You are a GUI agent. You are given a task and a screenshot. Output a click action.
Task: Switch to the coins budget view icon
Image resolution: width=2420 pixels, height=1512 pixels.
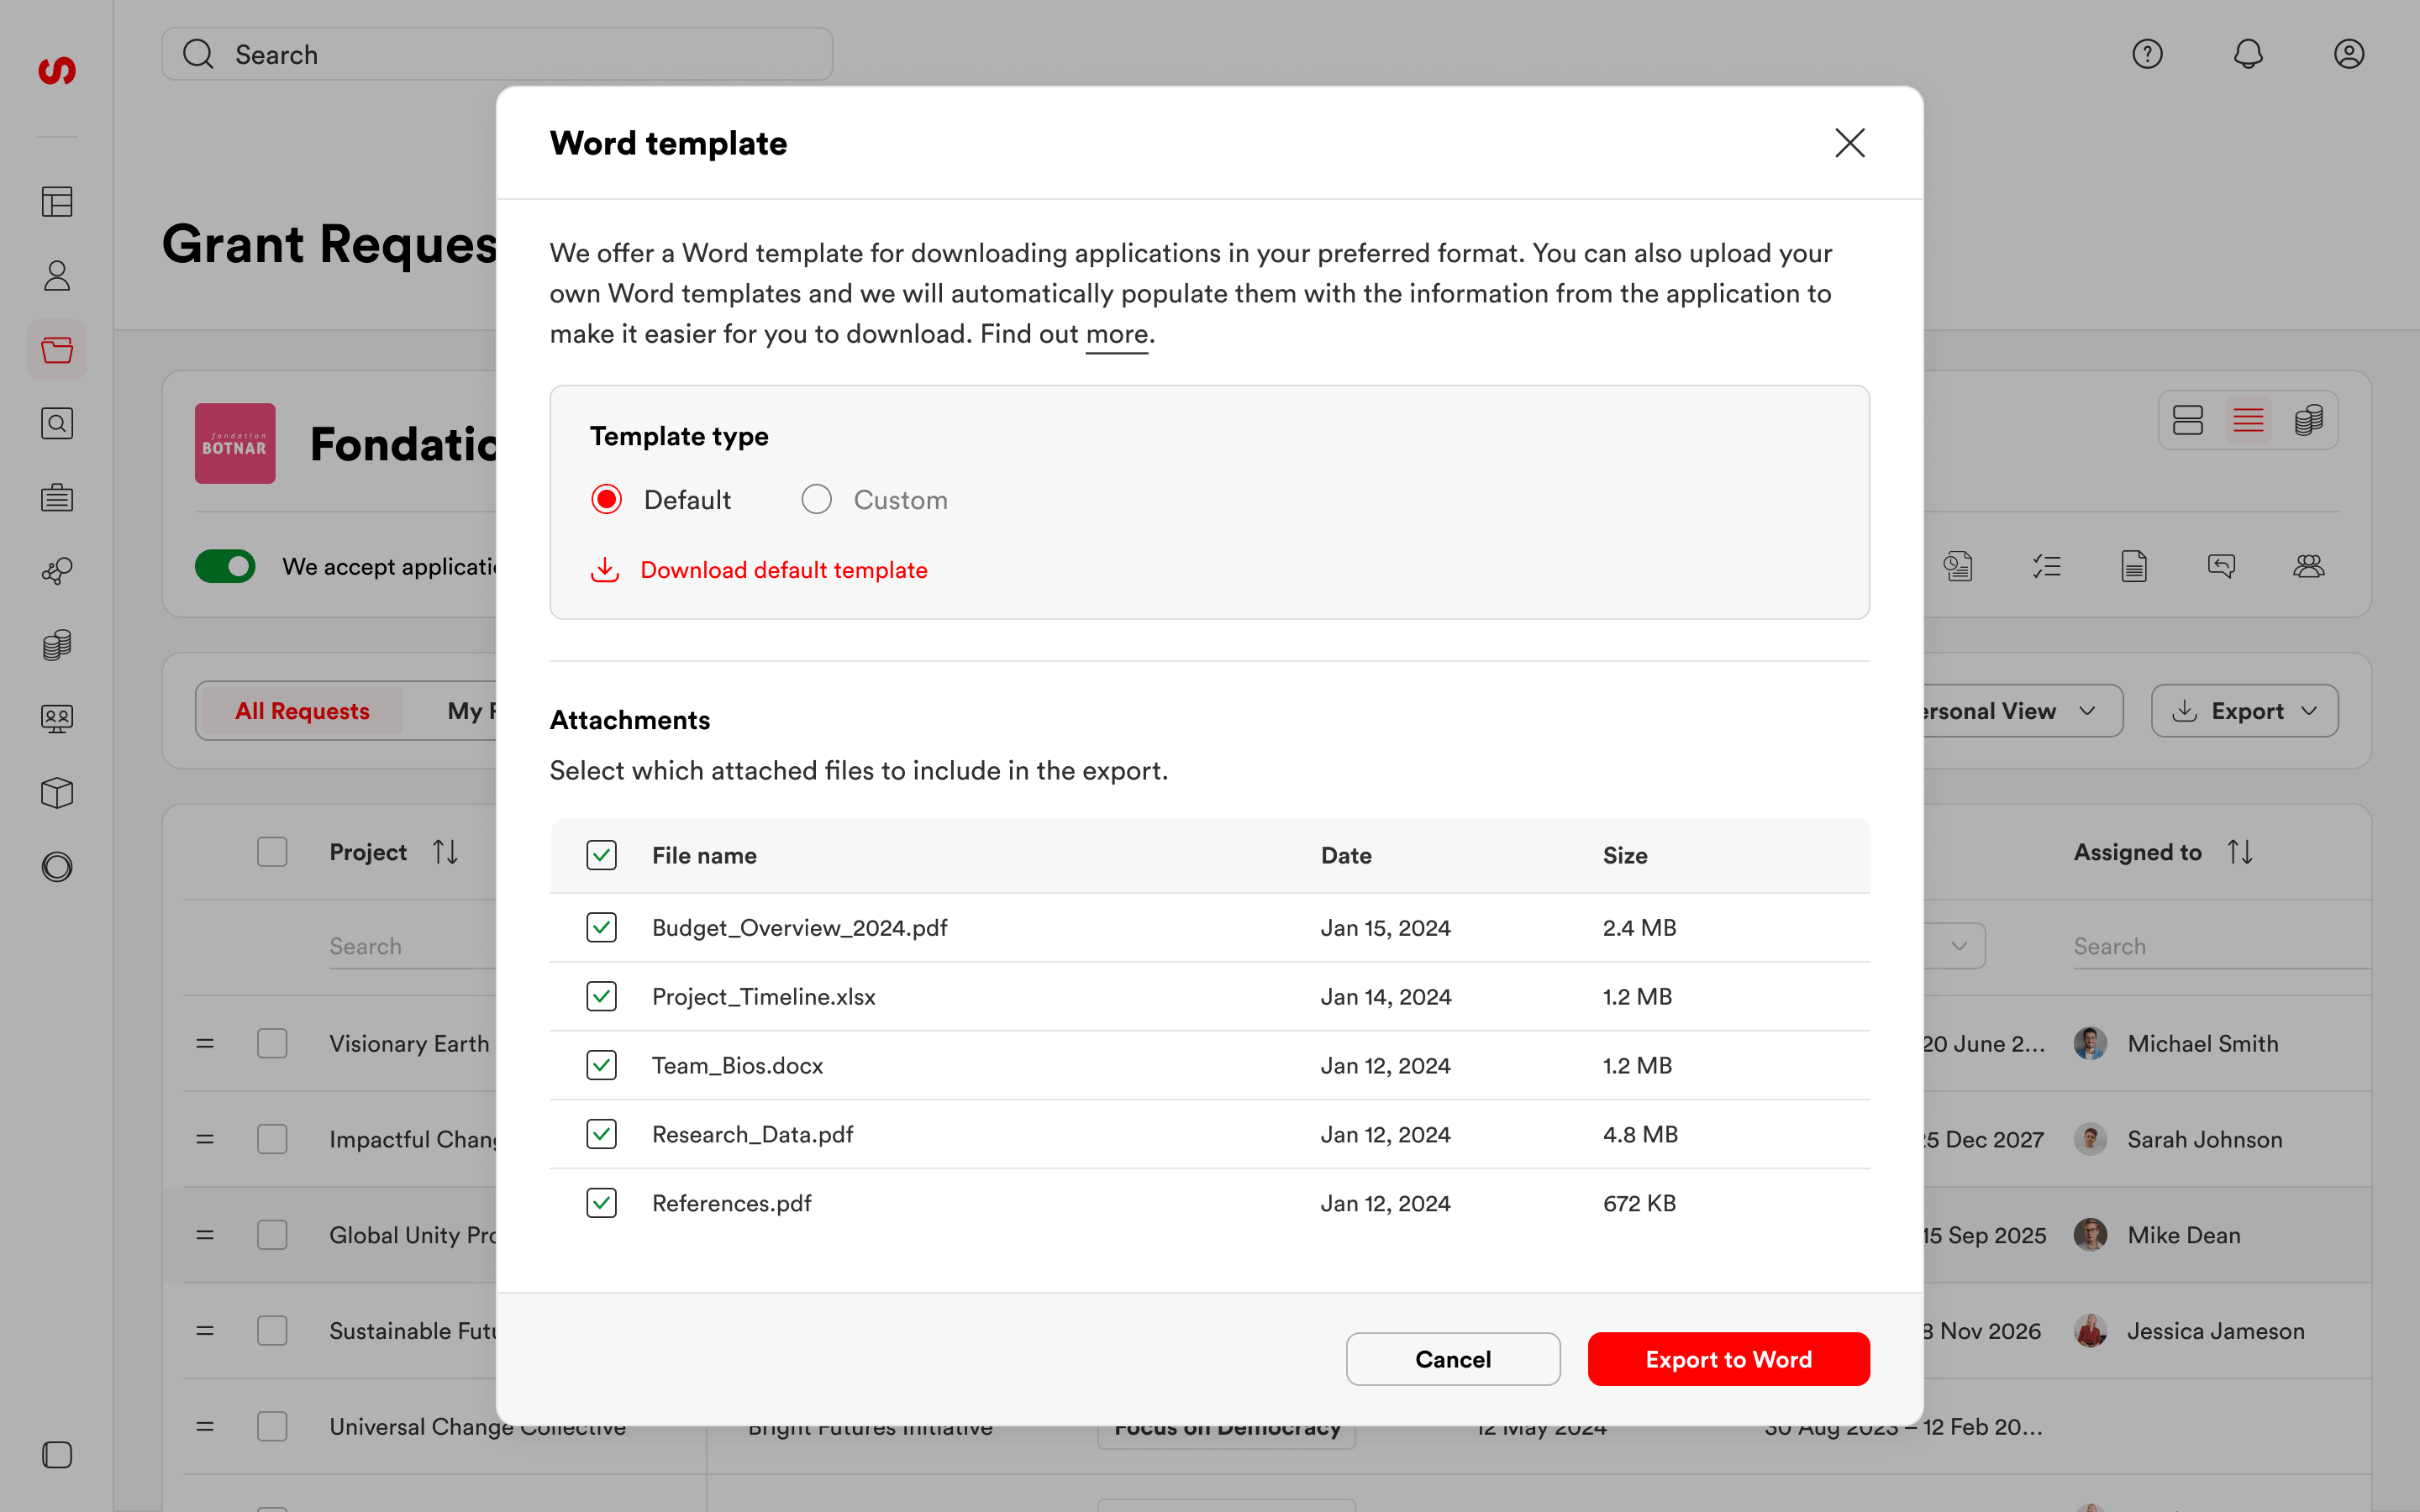pos(2309,420)
